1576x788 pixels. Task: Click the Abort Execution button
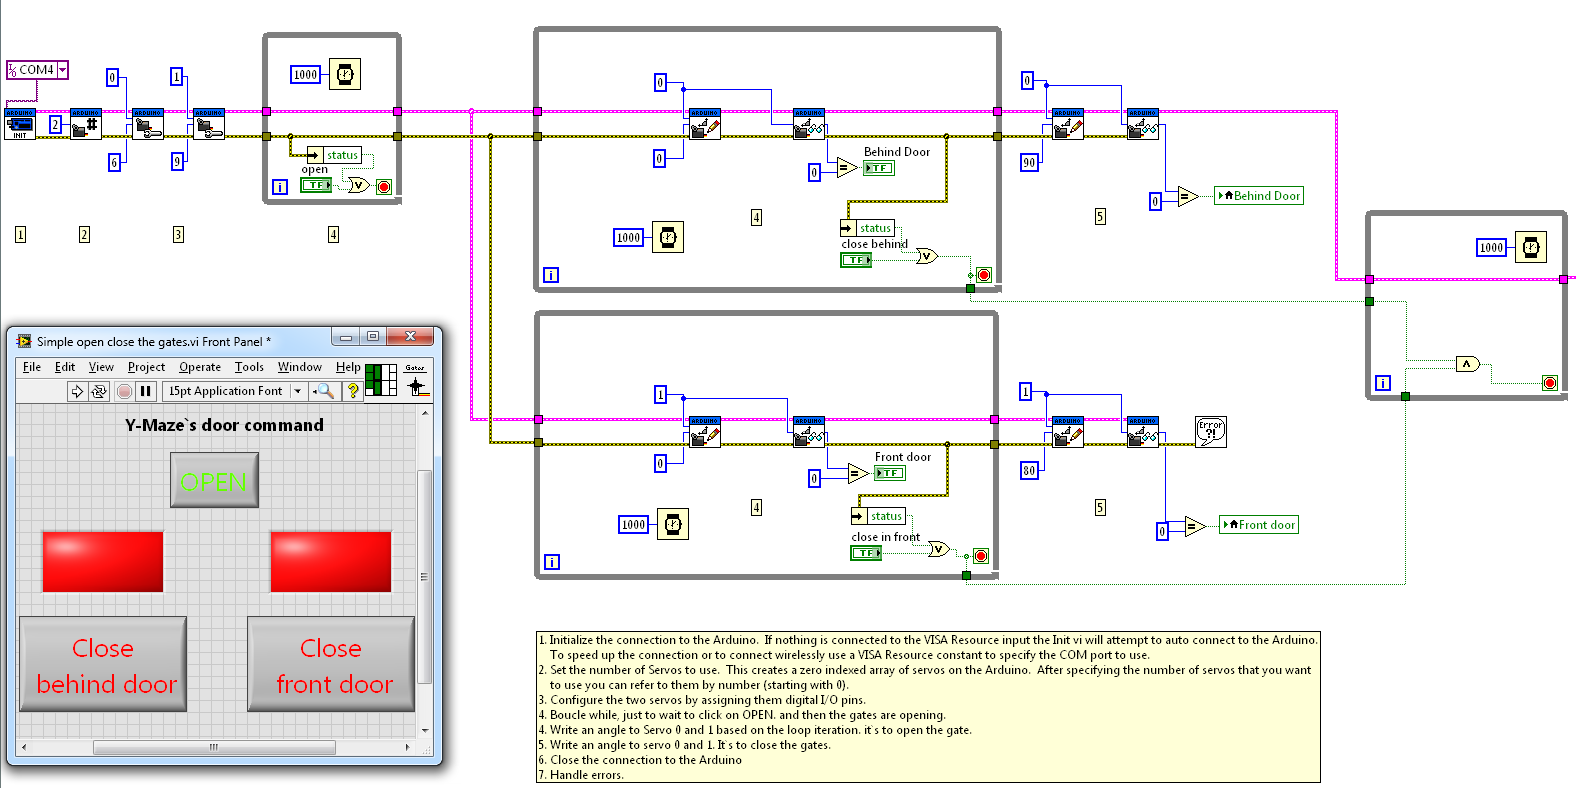click(124, 391)
